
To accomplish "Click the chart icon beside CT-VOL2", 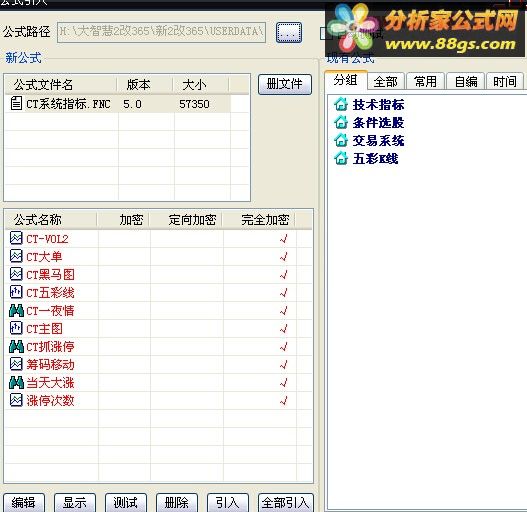I will (x=16, y=238).
